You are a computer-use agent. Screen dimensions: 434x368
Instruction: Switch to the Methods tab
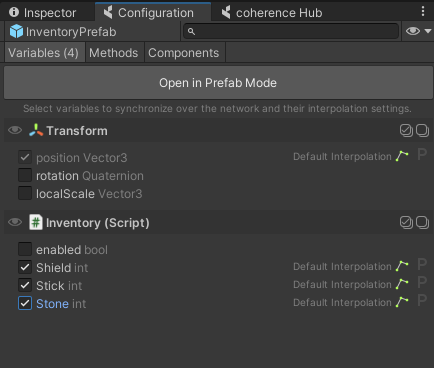click(114, 53)
